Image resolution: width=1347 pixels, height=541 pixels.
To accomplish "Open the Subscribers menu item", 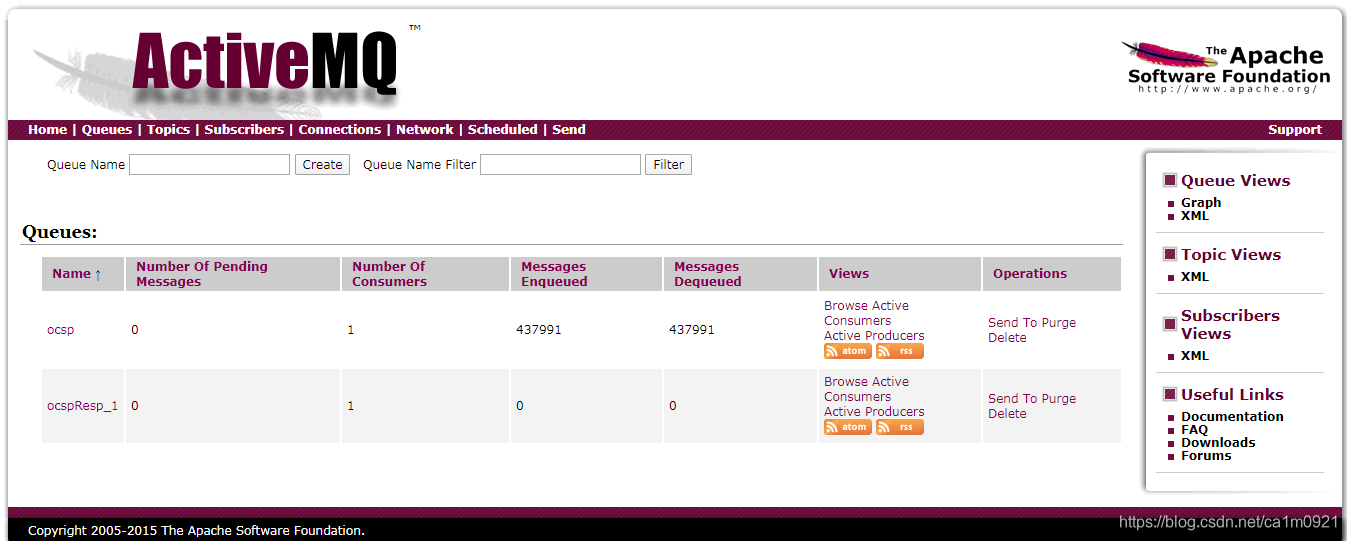I will (x=244, y=130).
